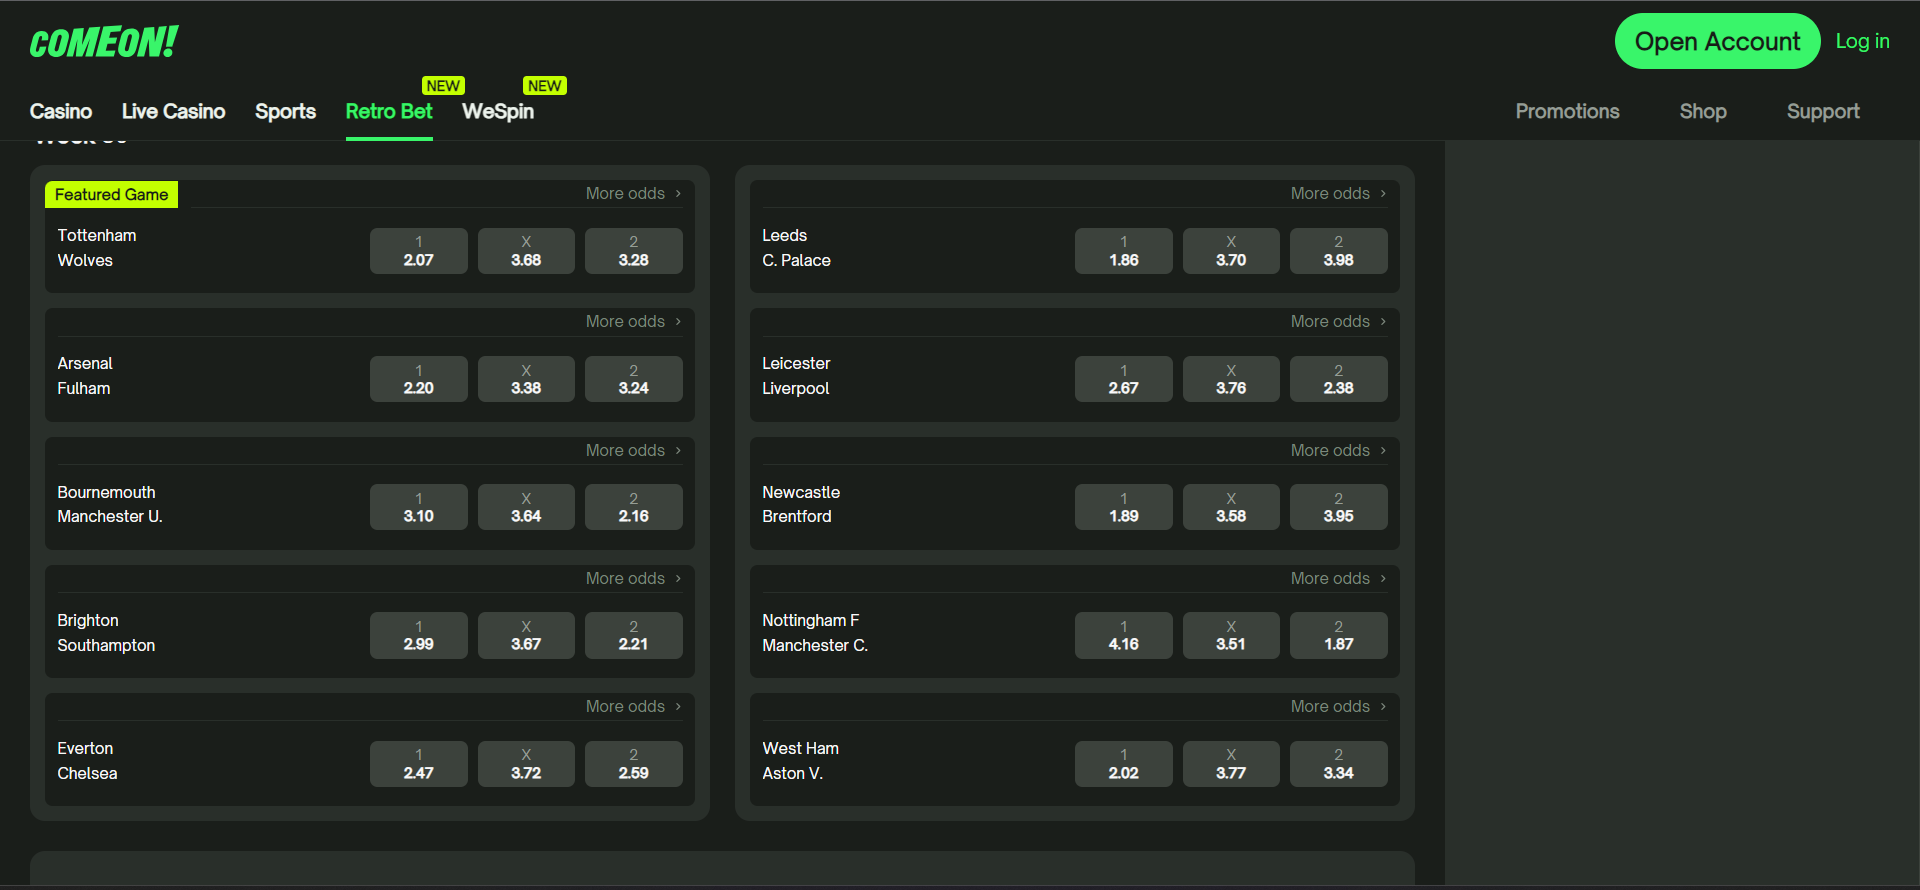Pick Fulham win at 3.24
1920x890 pixels.
[634, 379]
